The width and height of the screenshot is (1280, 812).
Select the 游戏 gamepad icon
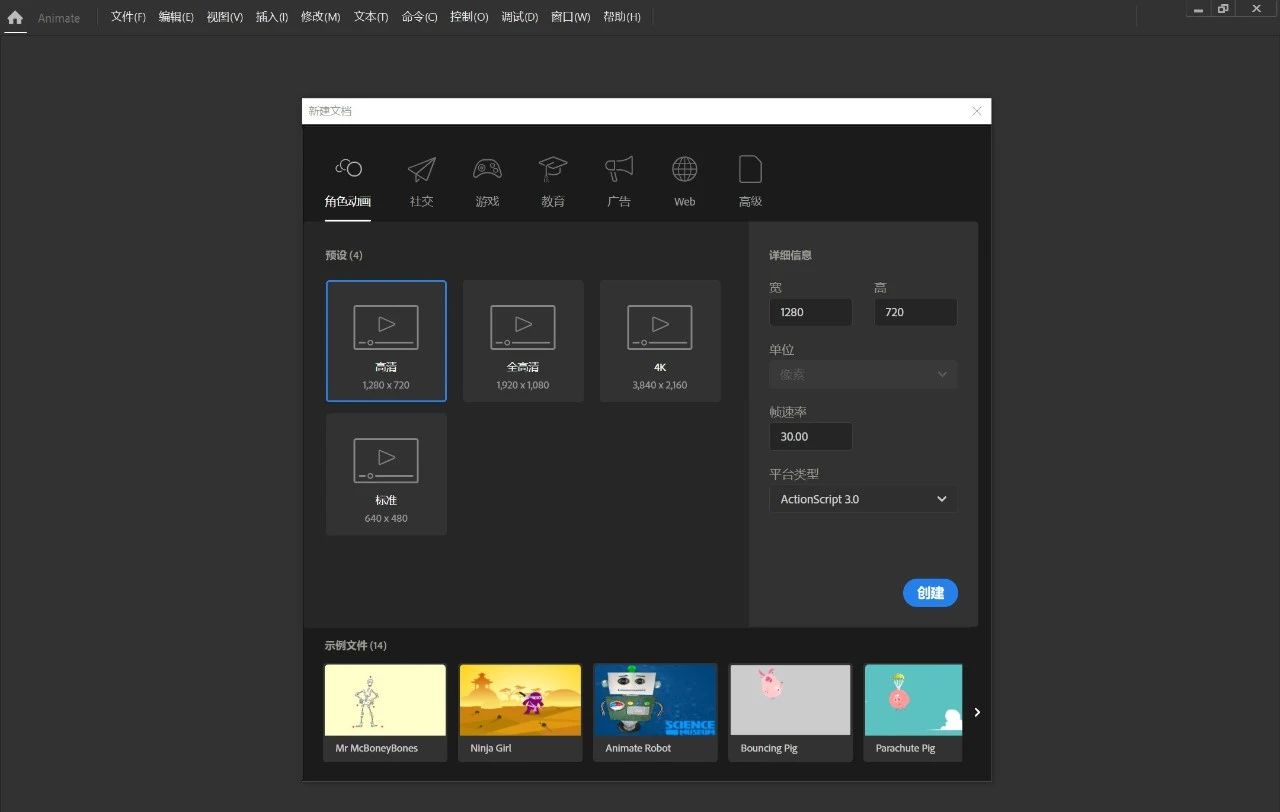[487, 169]
